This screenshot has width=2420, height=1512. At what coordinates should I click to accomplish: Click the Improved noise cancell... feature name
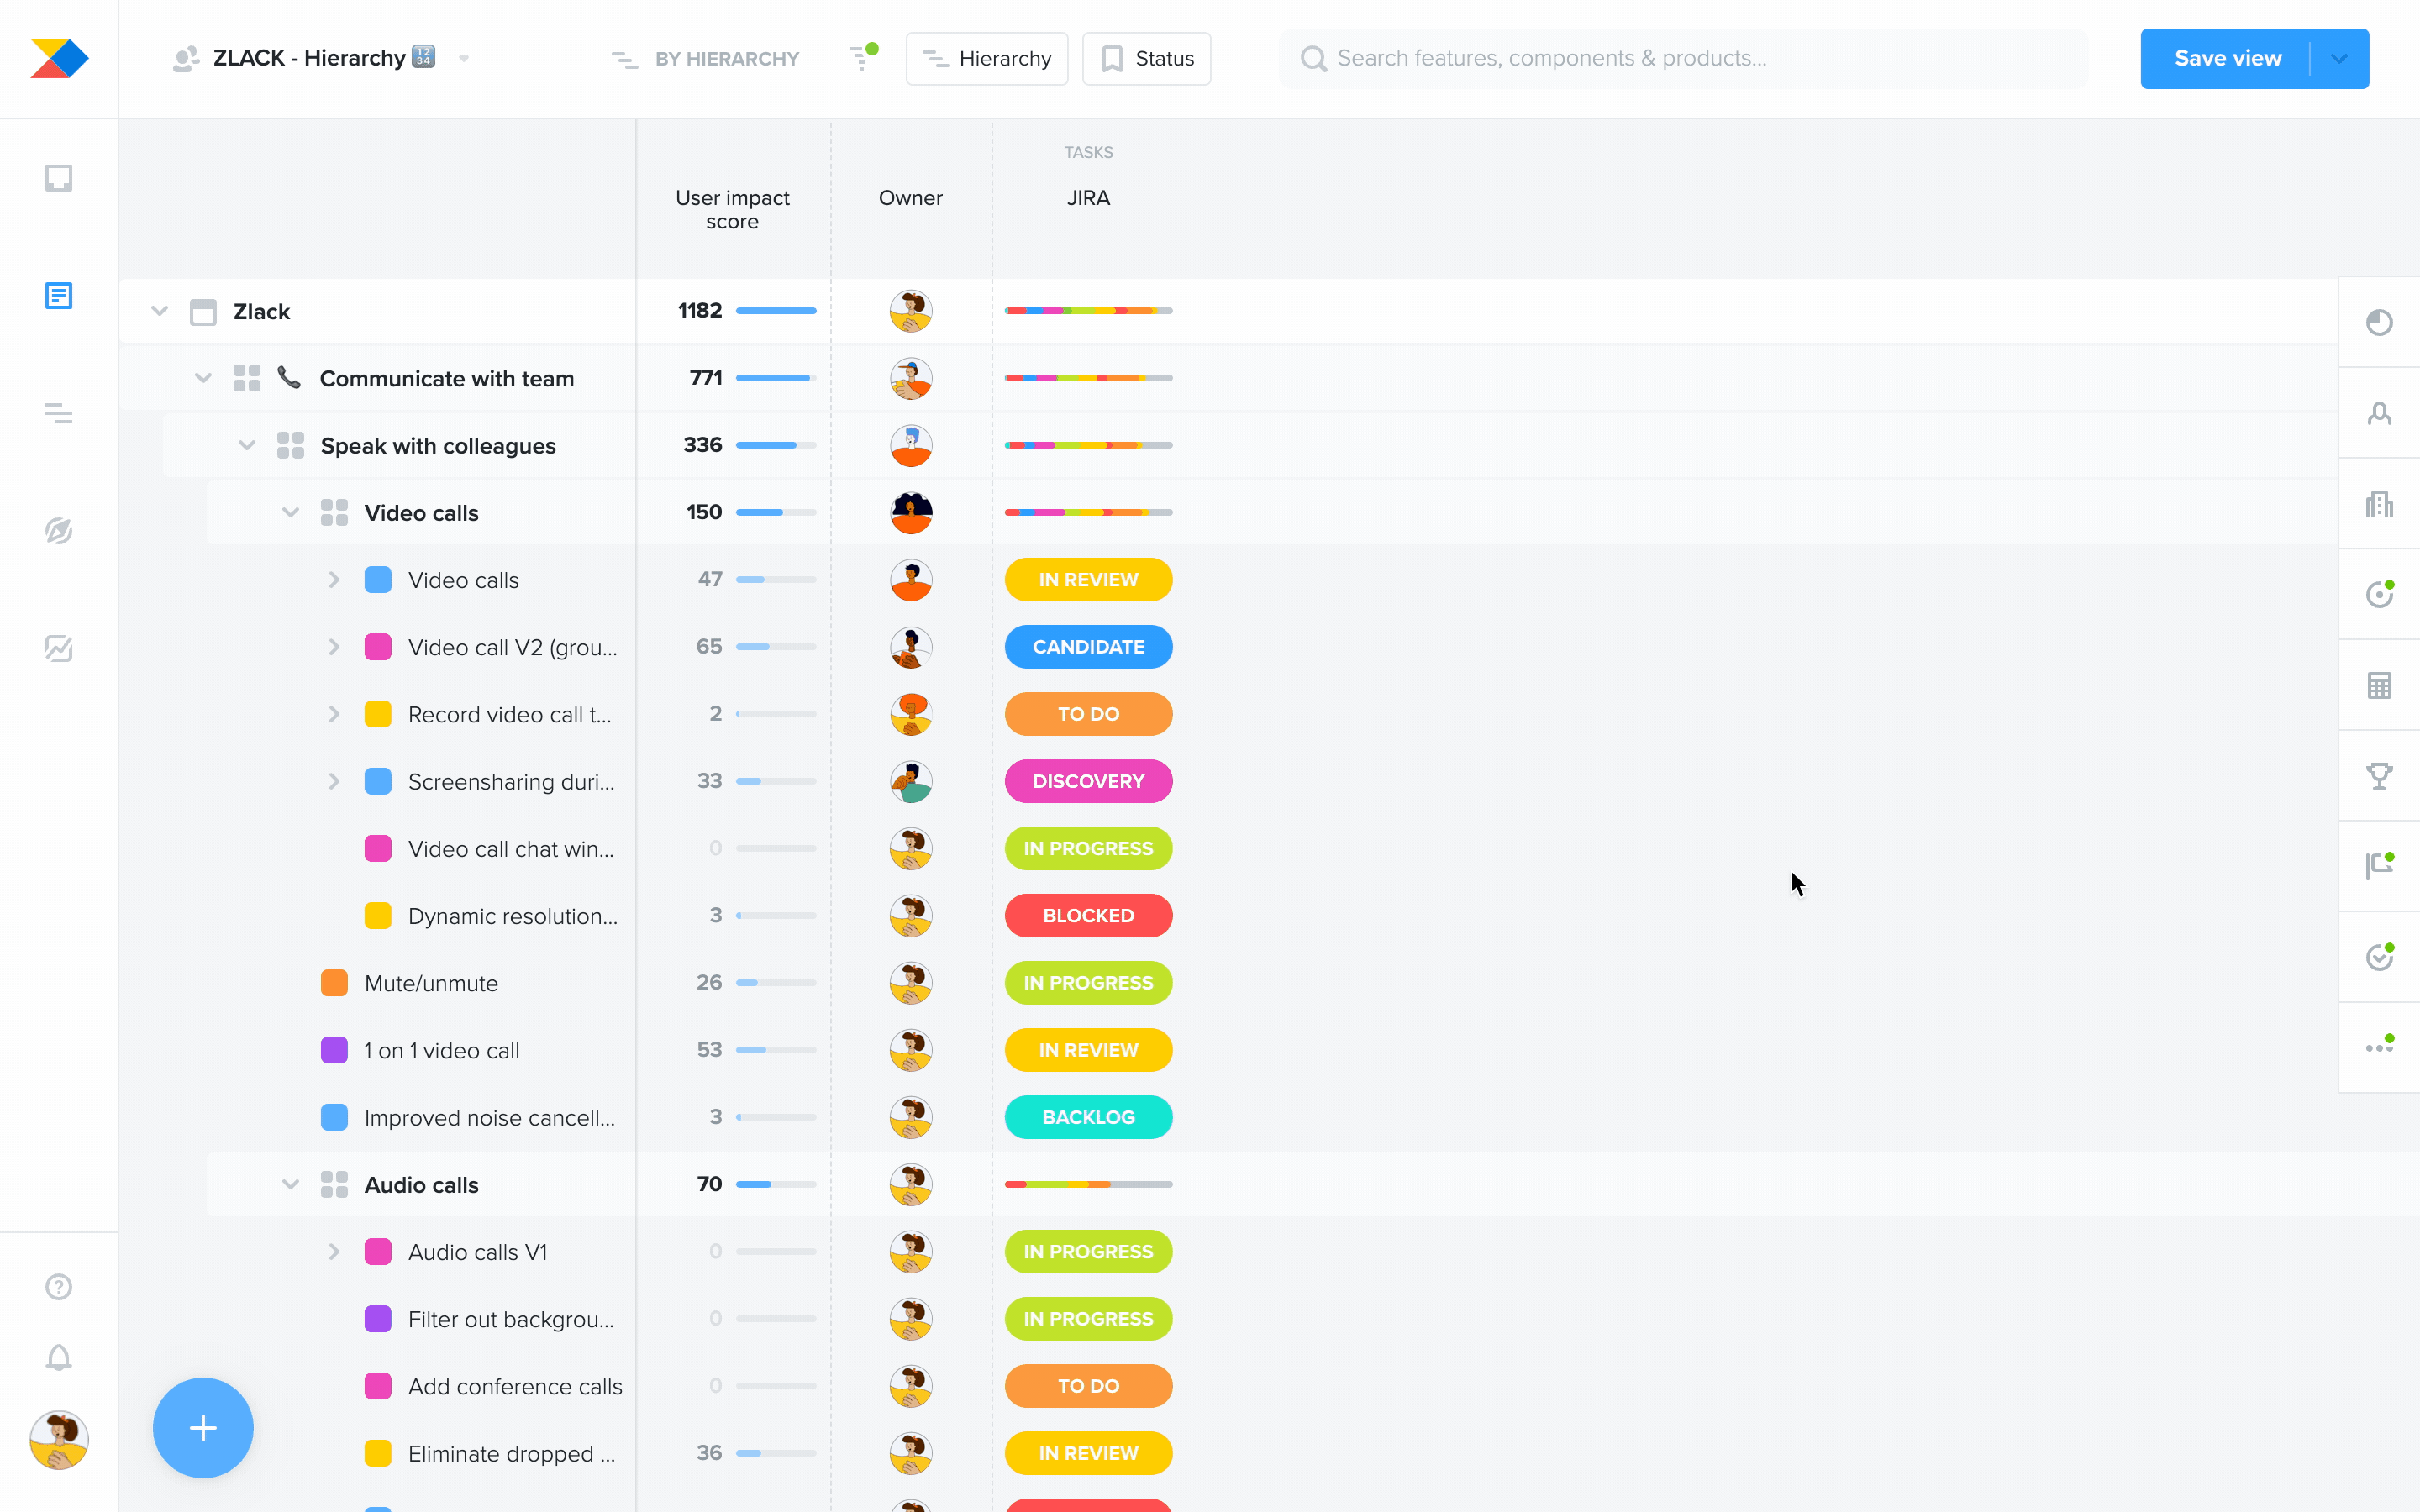pos(489,1117)
